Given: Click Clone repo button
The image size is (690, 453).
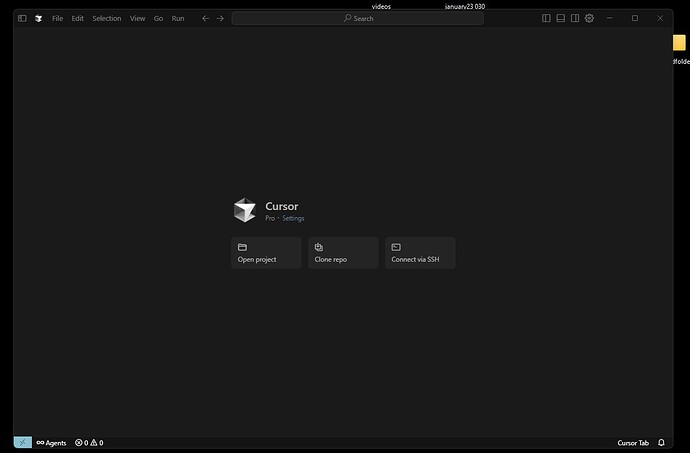Looking at the screenshot, I should (x=343, y=253).
